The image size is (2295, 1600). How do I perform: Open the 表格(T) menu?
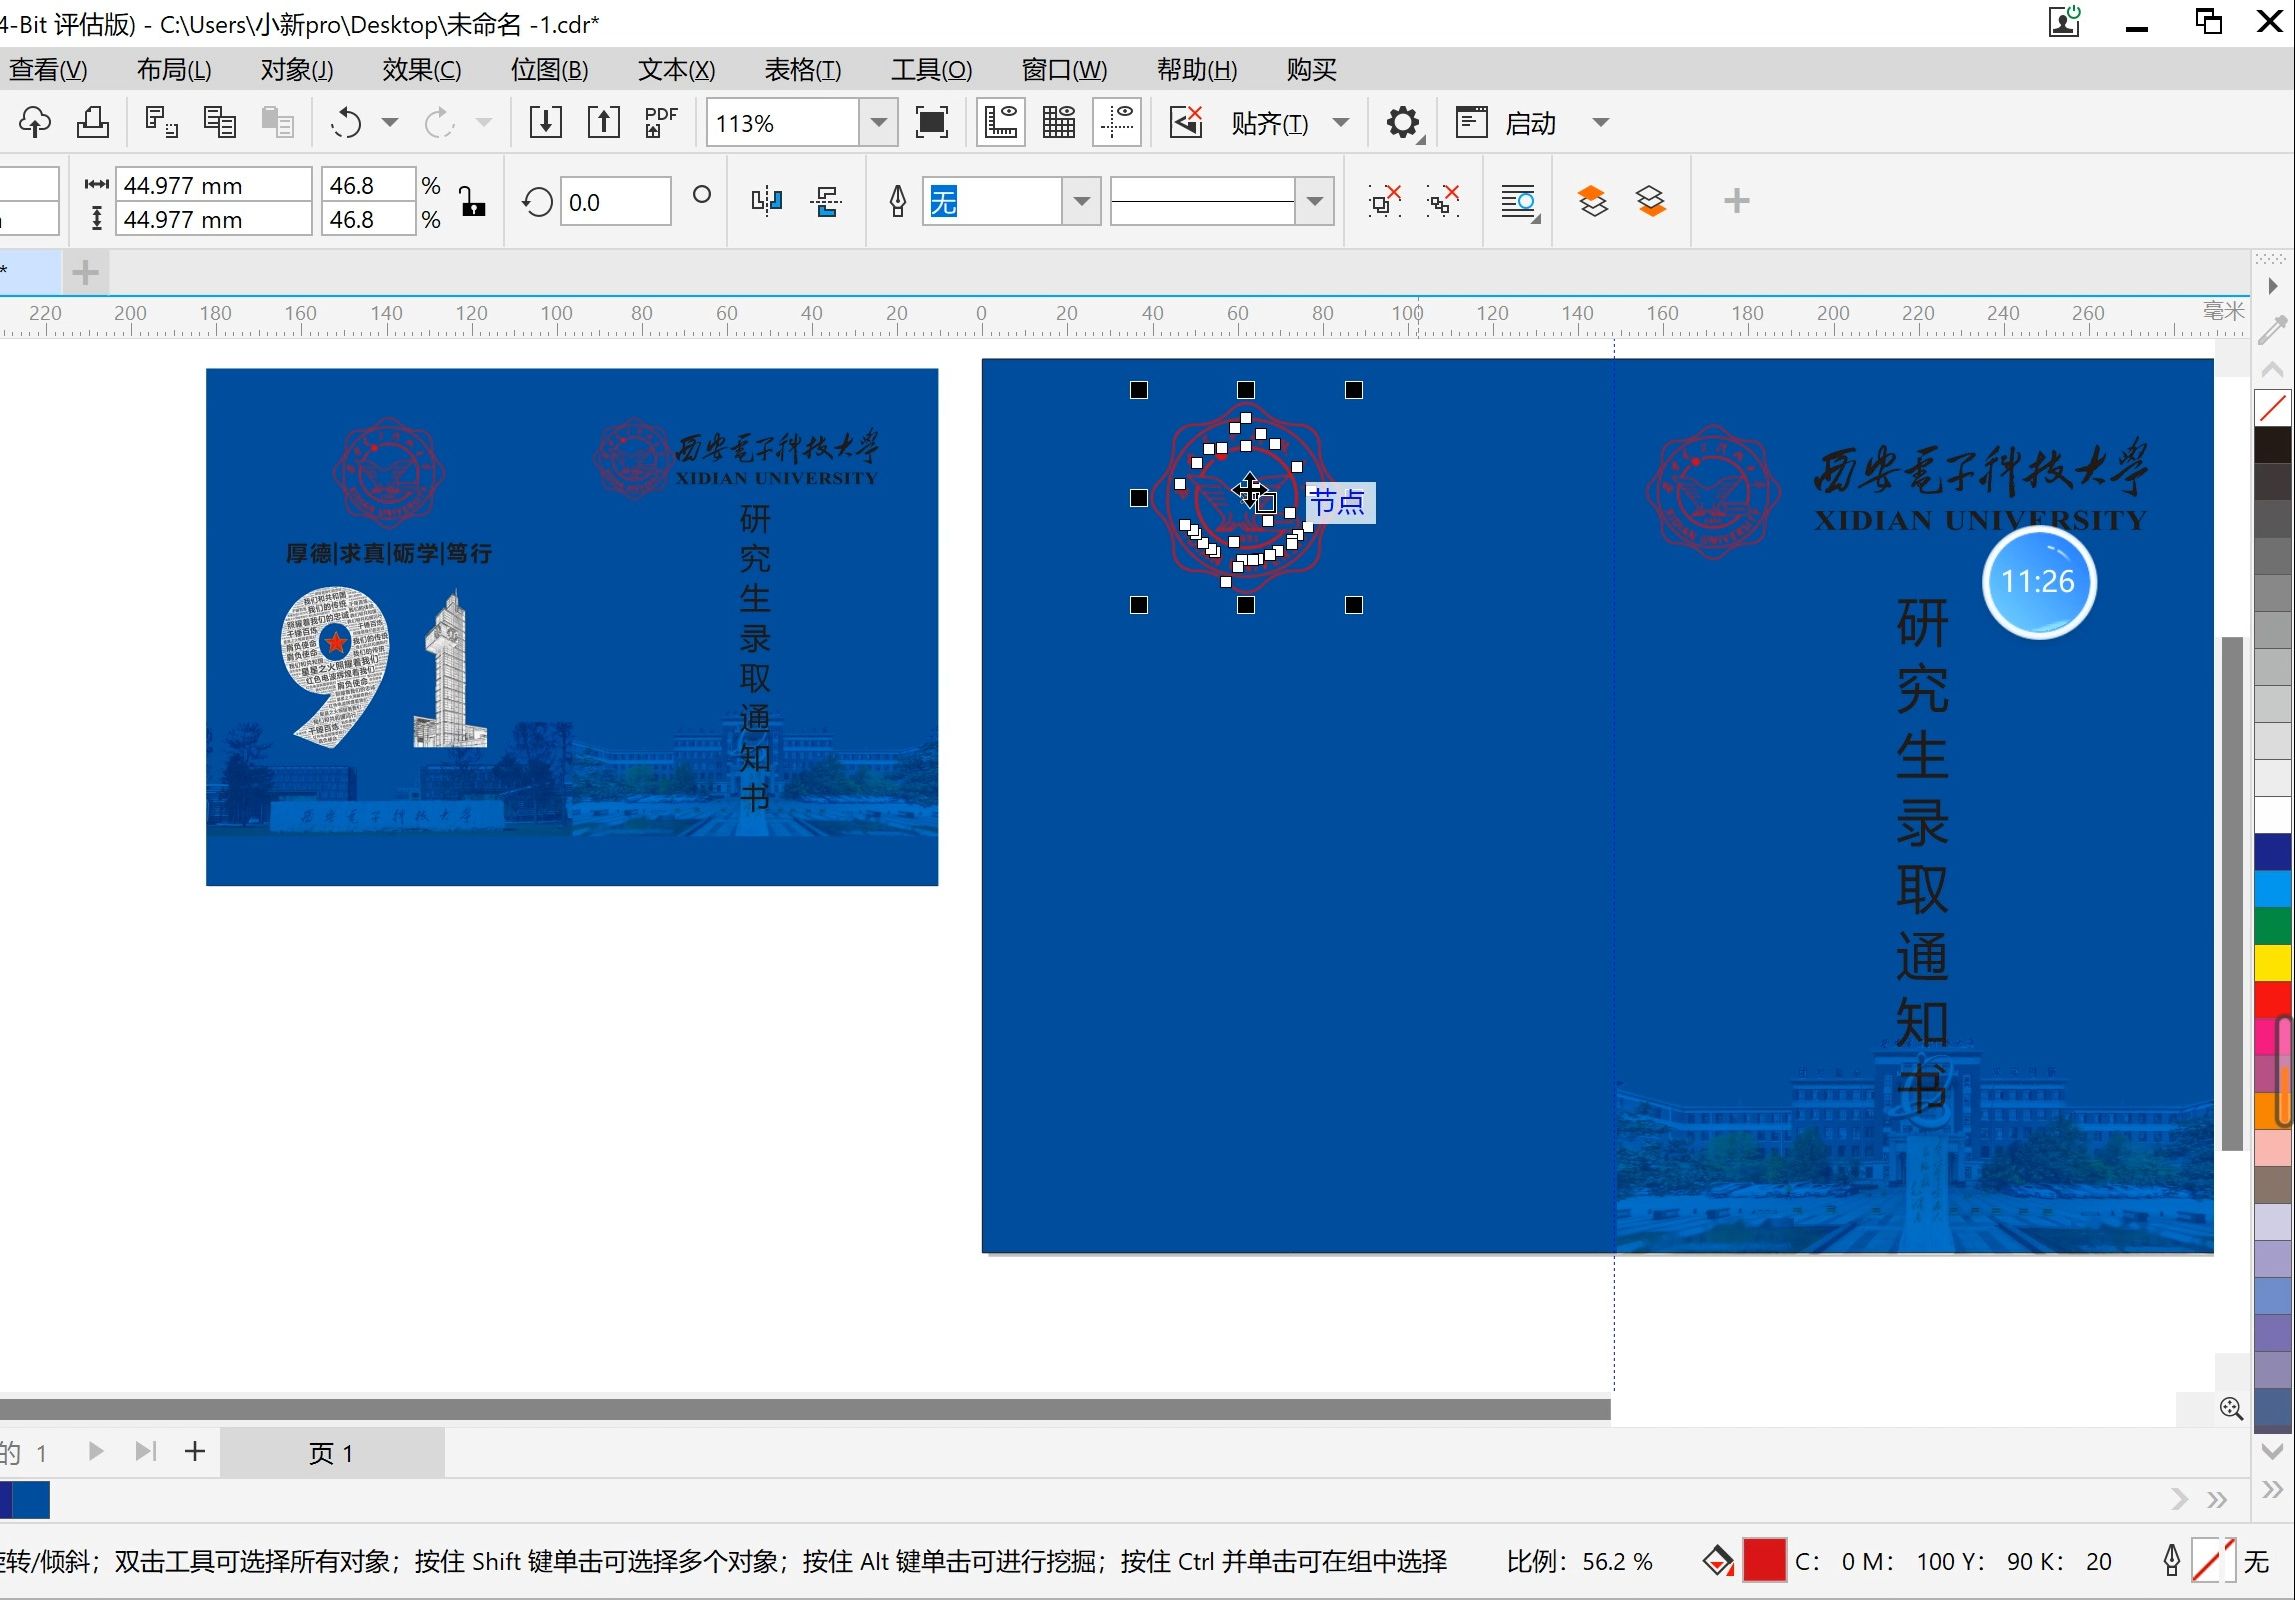[803, 69]
